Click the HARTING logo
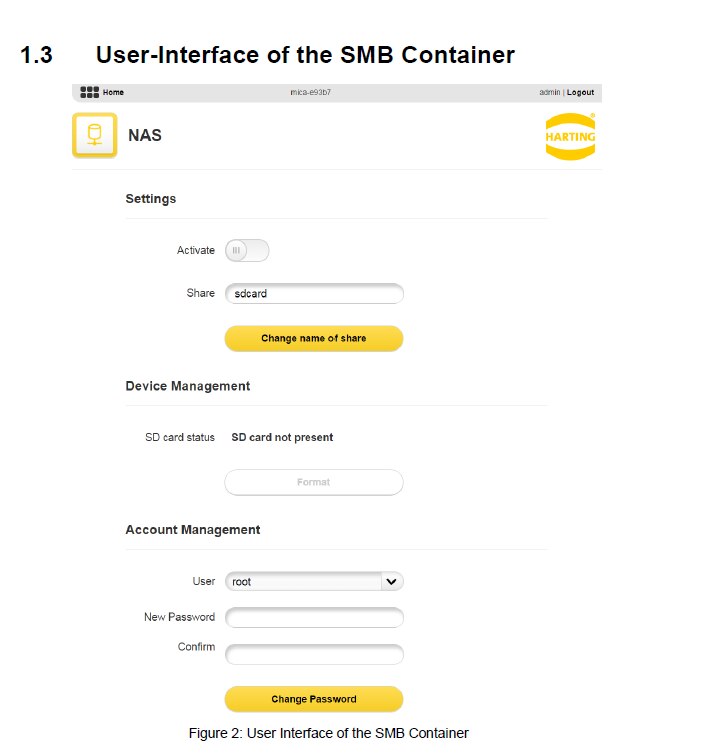Viewport: 703px width, 755px height. tap(570, 136)
